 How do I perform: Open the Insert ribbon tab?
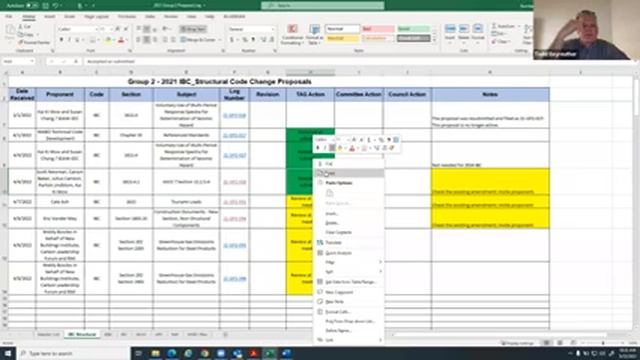[x=50, y=17]
